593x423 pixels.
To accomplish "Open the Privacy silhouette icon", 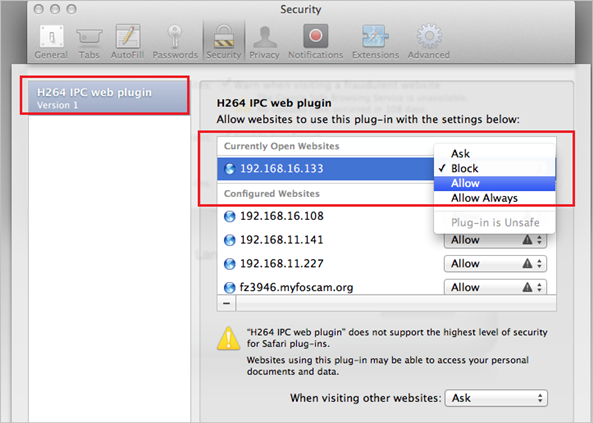I will click(x=264, y=37).
